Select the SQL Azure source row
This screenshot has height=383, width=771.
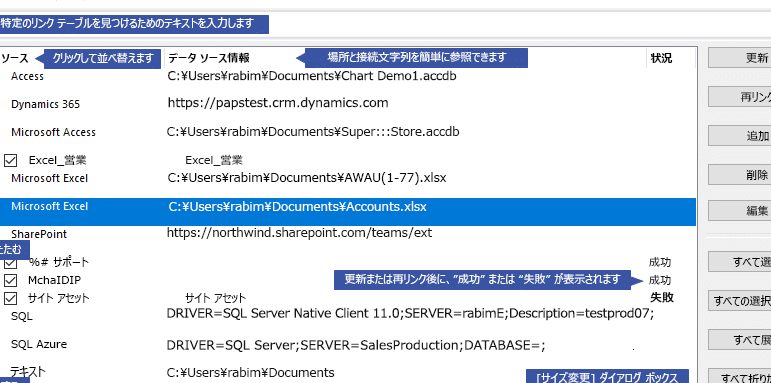tap(348, 345)
